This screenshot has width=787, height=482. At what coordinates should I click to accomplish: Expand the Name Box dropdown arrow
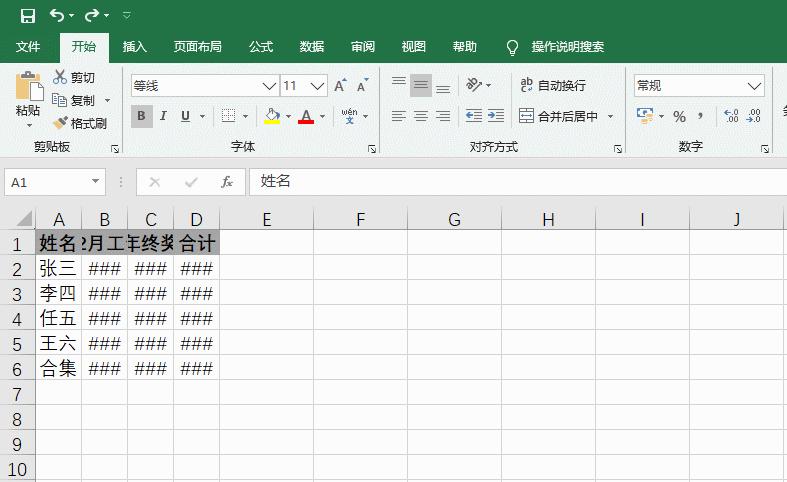pos(95,181)
